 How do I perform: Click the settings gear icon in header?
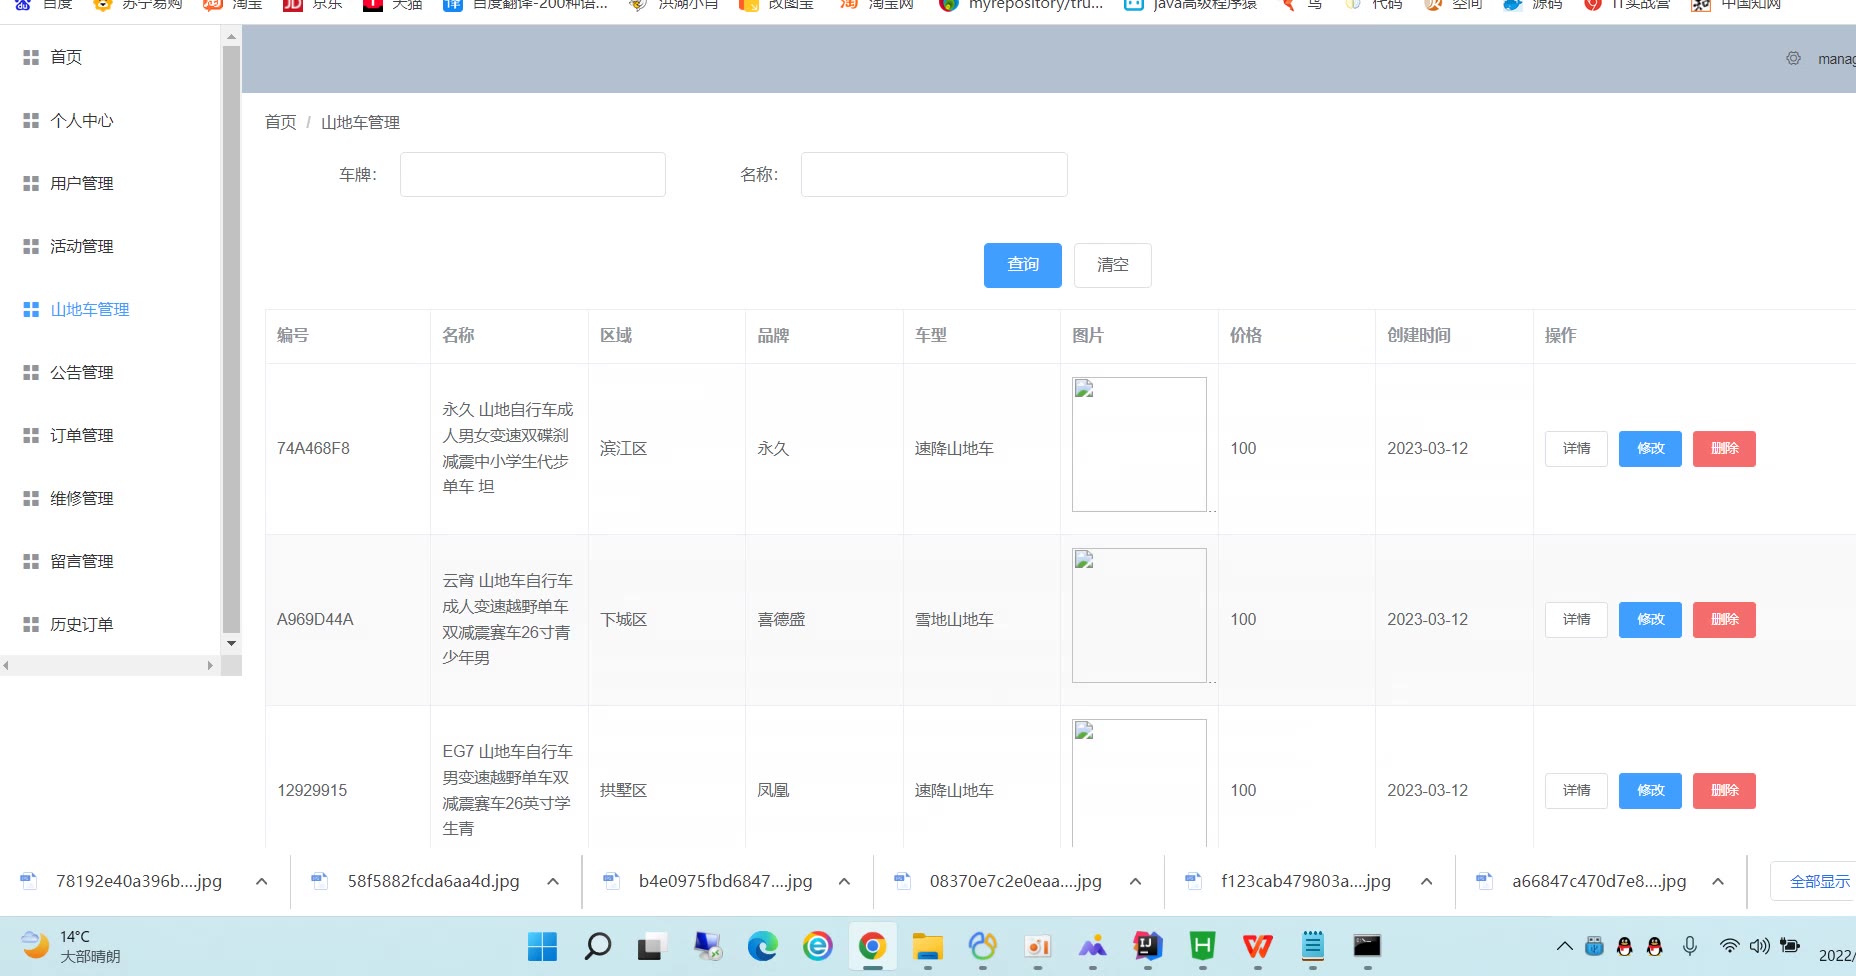[x=1793, y=59]
